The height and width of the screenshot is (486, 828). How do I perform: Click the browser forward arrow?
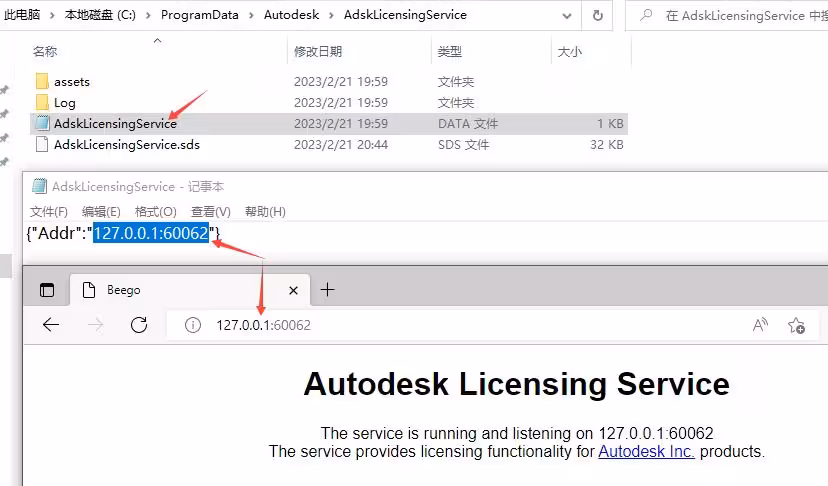pos(96,324)
